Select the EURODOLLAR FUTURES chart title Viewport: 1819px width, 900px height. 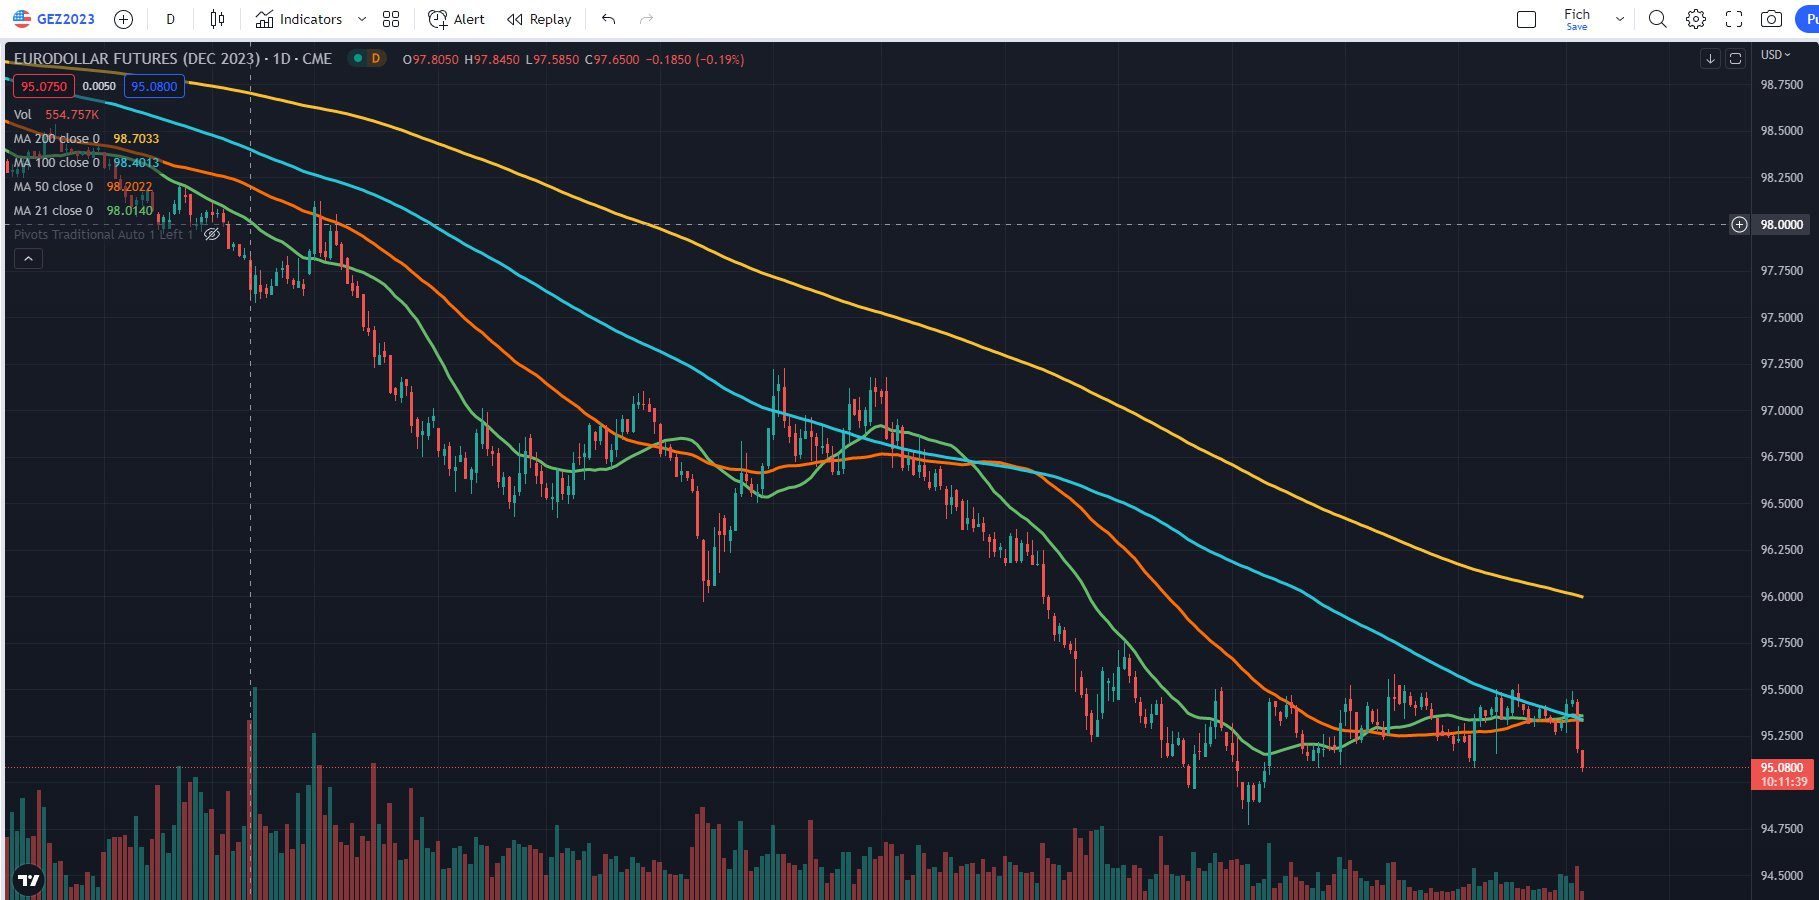coord(173,59)
